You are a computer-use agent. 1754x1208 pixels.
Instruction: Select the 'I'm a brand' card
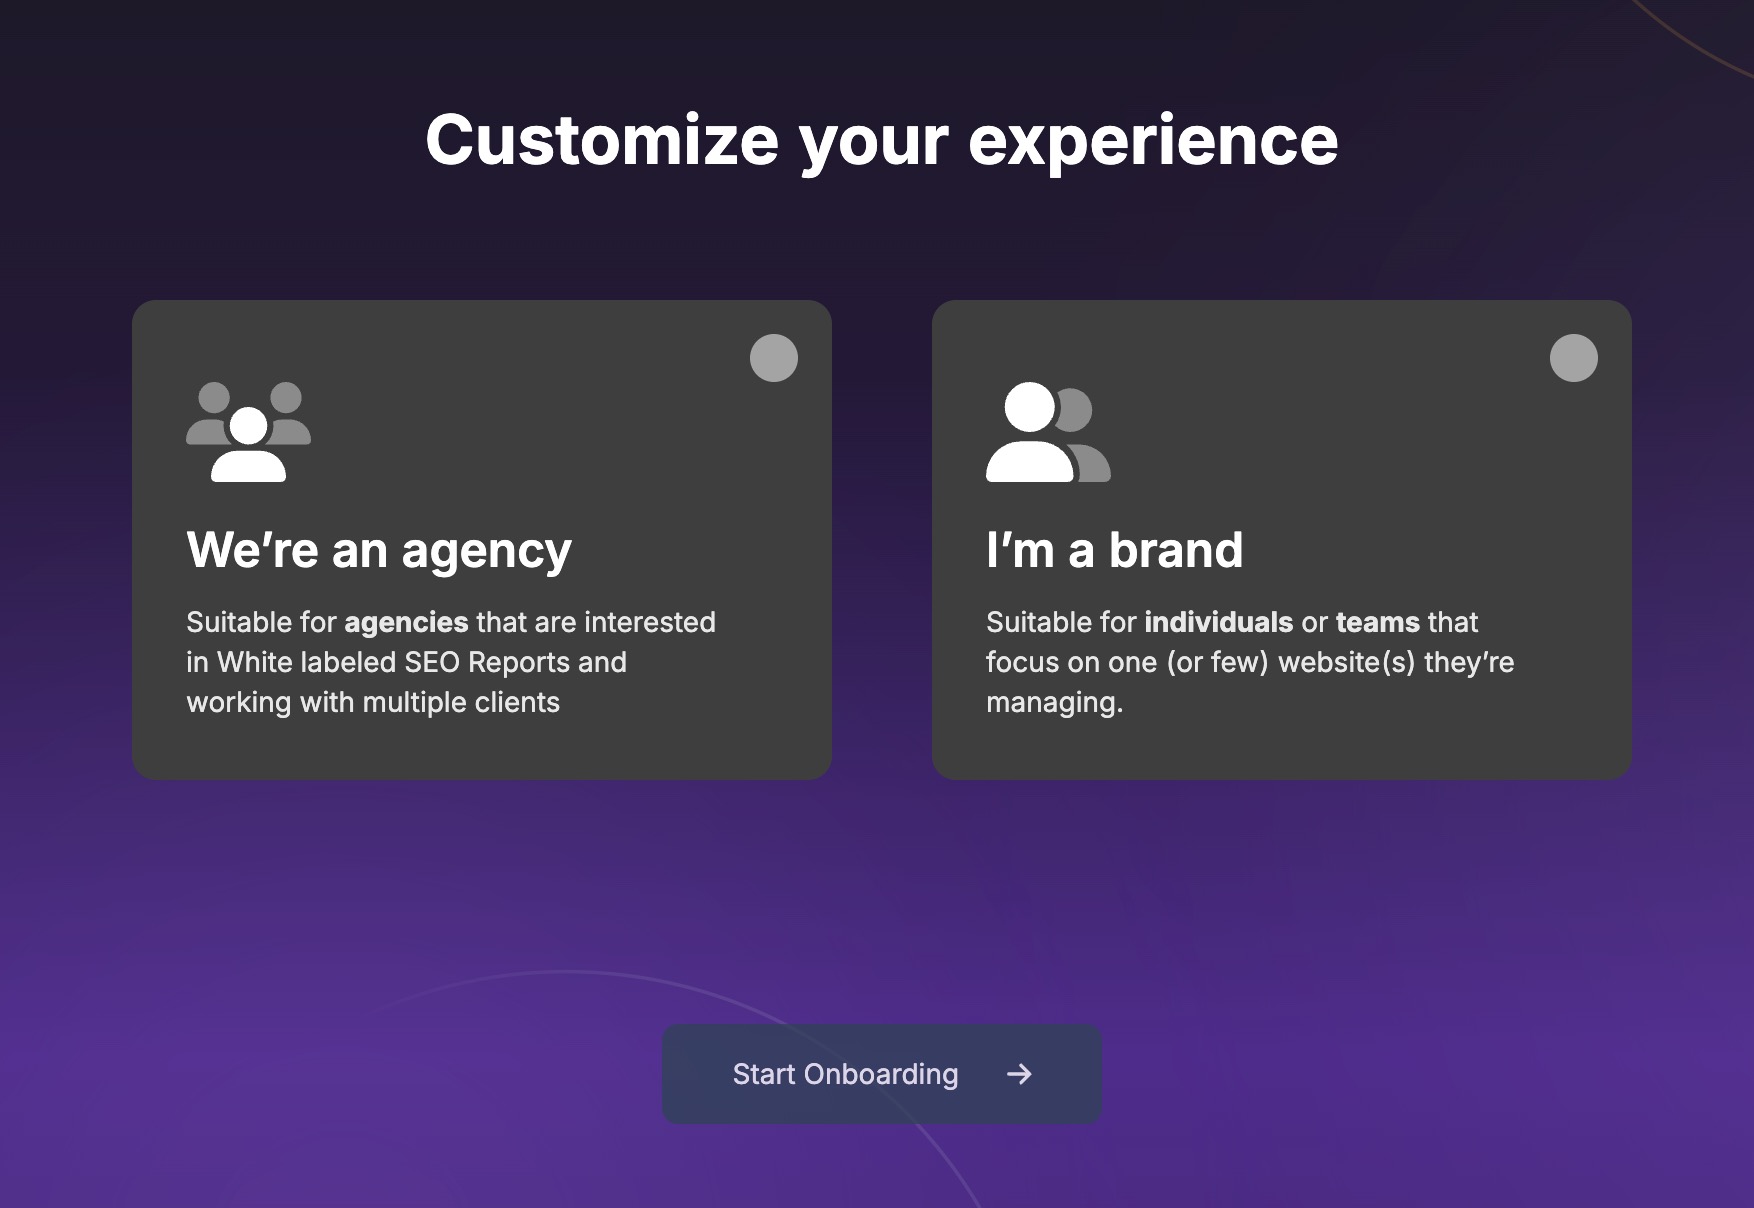tap(1283, 537)
